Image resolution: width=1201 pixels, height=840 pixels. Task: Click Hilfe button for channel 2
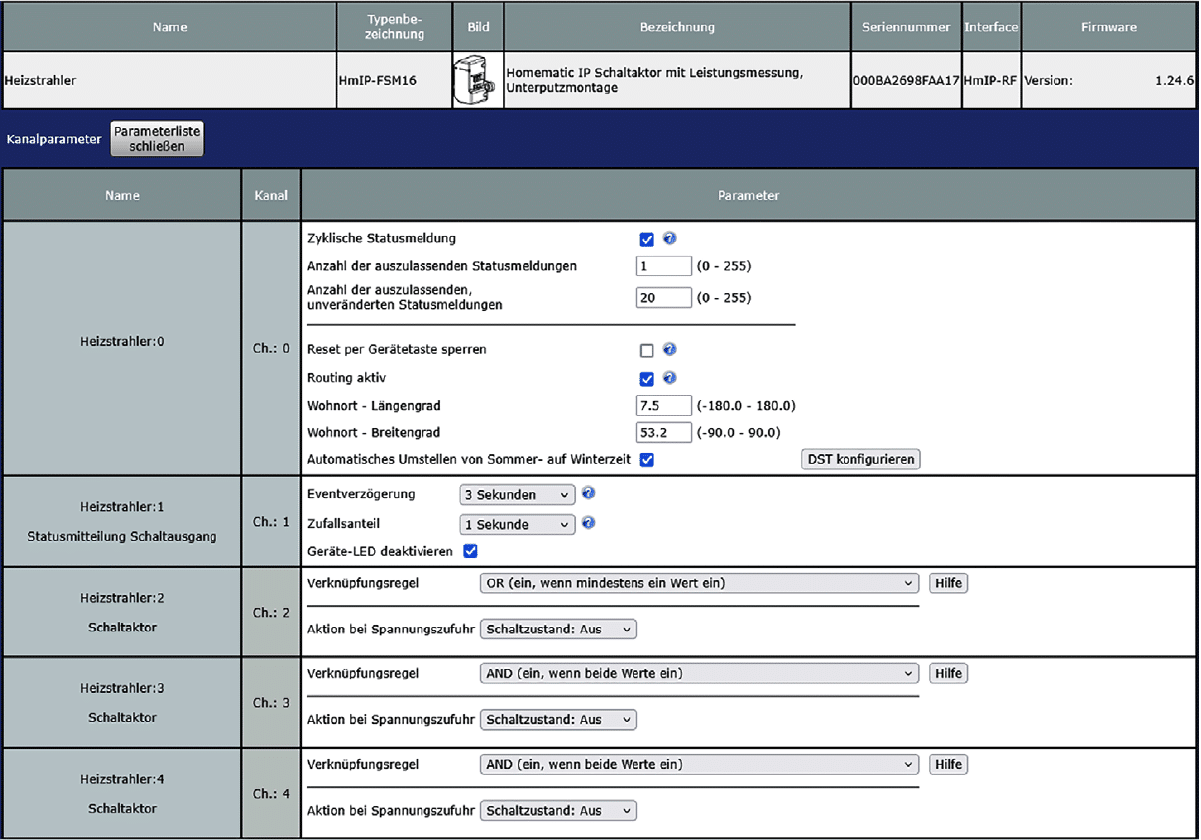tap(948, 583)
